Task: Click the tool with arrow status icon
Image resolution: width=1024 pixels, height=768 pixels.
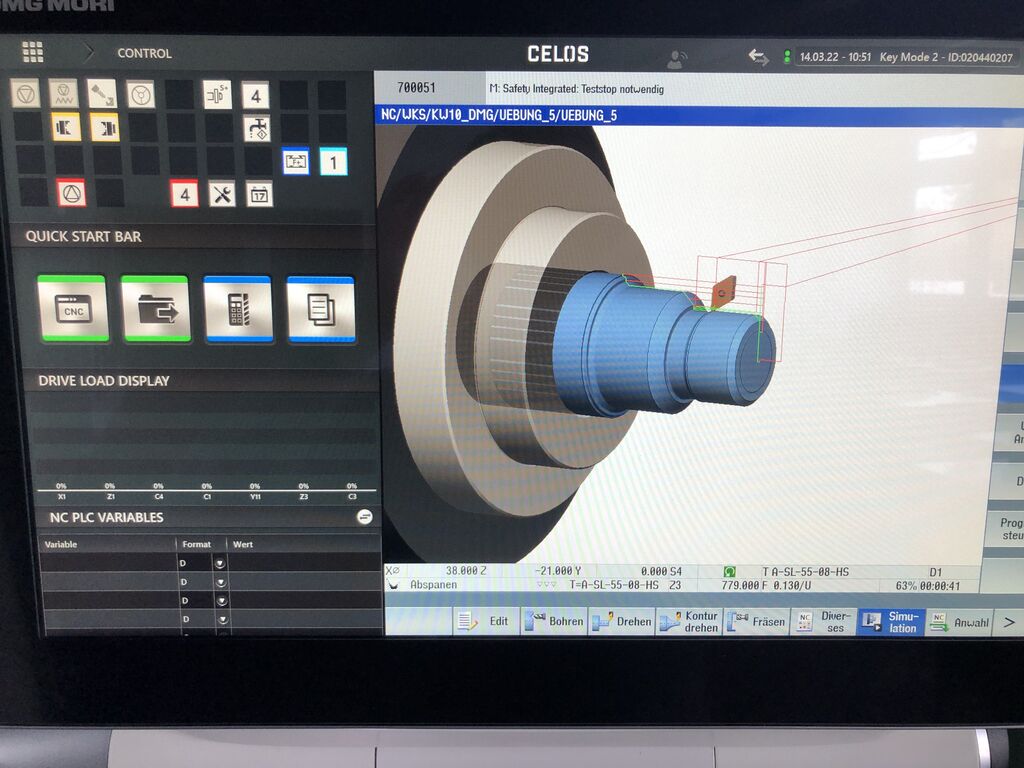Action: [102, 94]
